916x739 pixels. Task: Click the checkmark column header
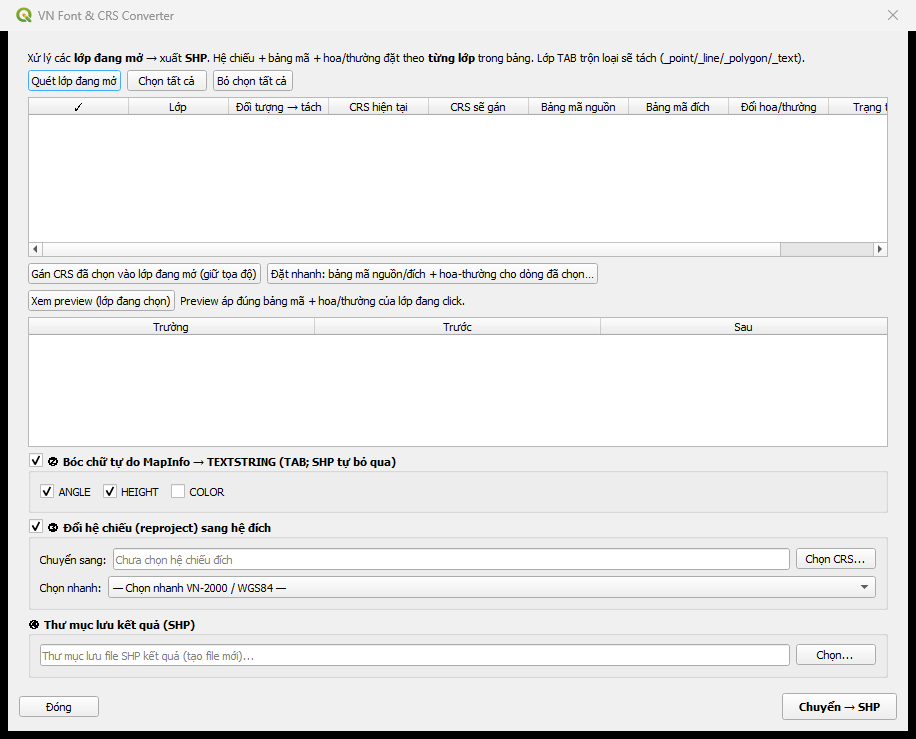(x=78, y=107)
